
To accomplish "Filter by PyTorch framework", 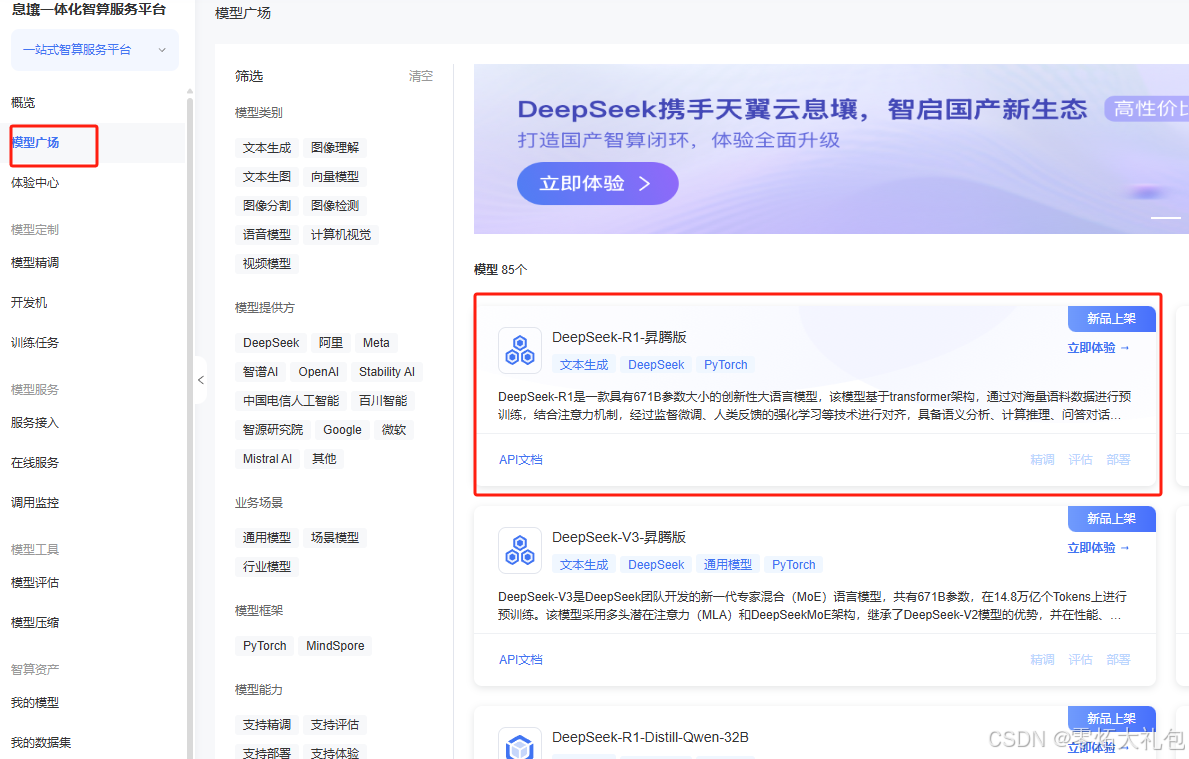I will pyautogui.click(x=265, y=646).
